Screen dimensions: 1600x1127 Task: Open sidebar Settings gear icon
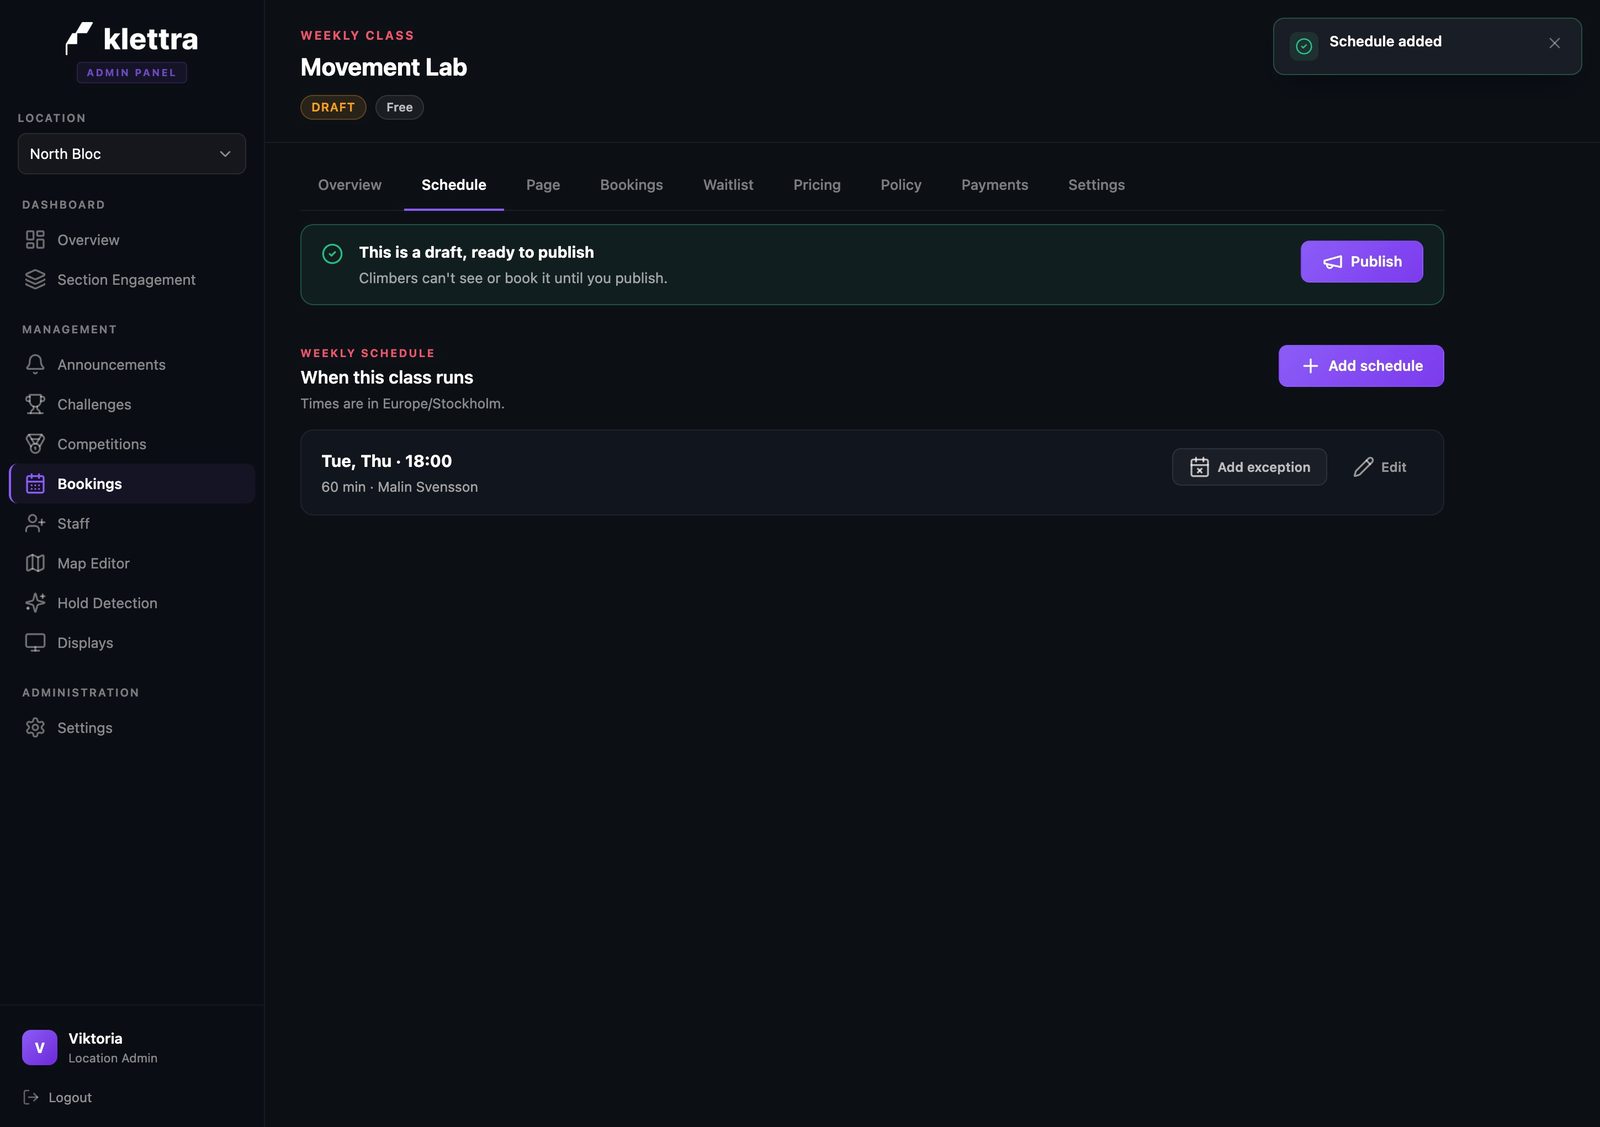(x=35, y=728)
